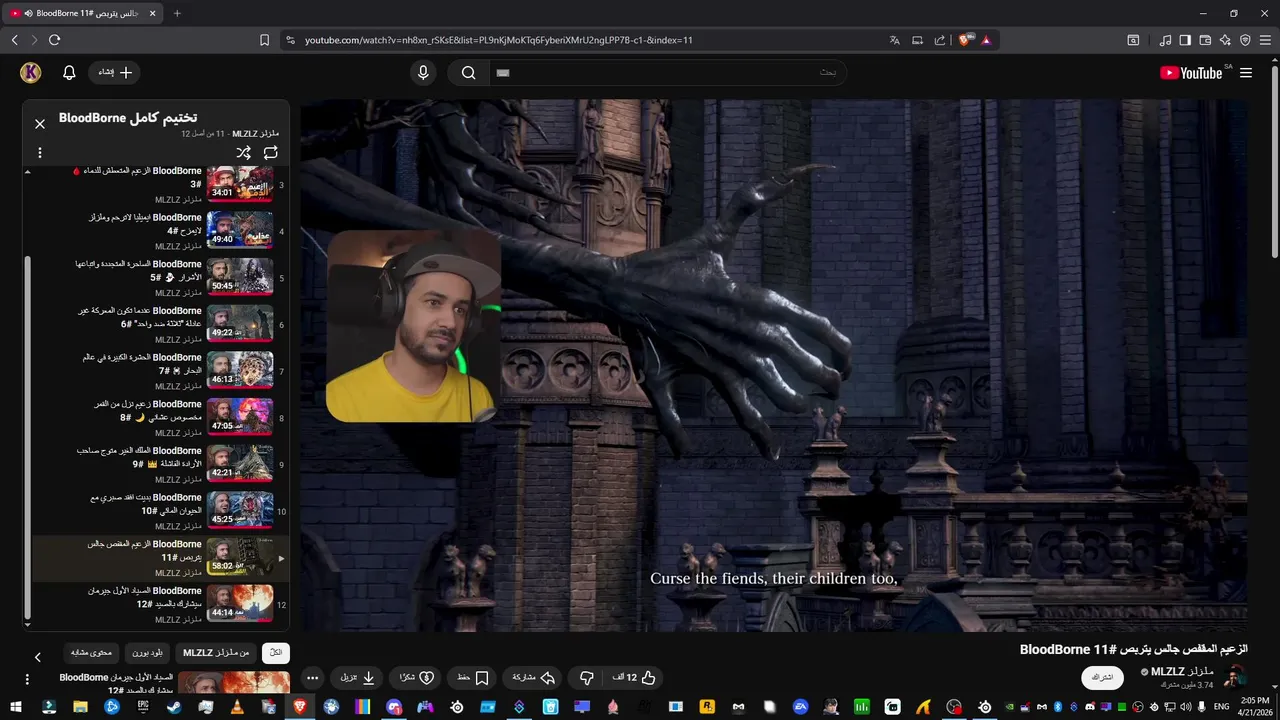Open Brave Rewards triangle icon
Viewport: 1280px width, 720px height.
coord(986,40)
